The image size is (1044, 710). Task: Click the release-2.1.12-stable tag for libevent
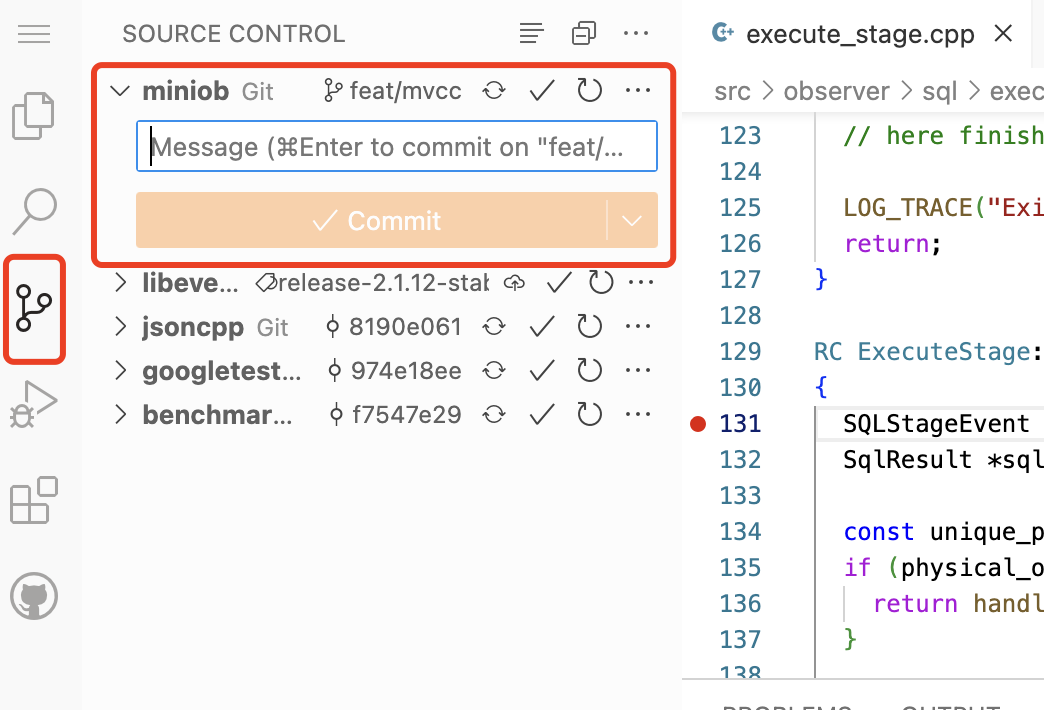(373, 283)
